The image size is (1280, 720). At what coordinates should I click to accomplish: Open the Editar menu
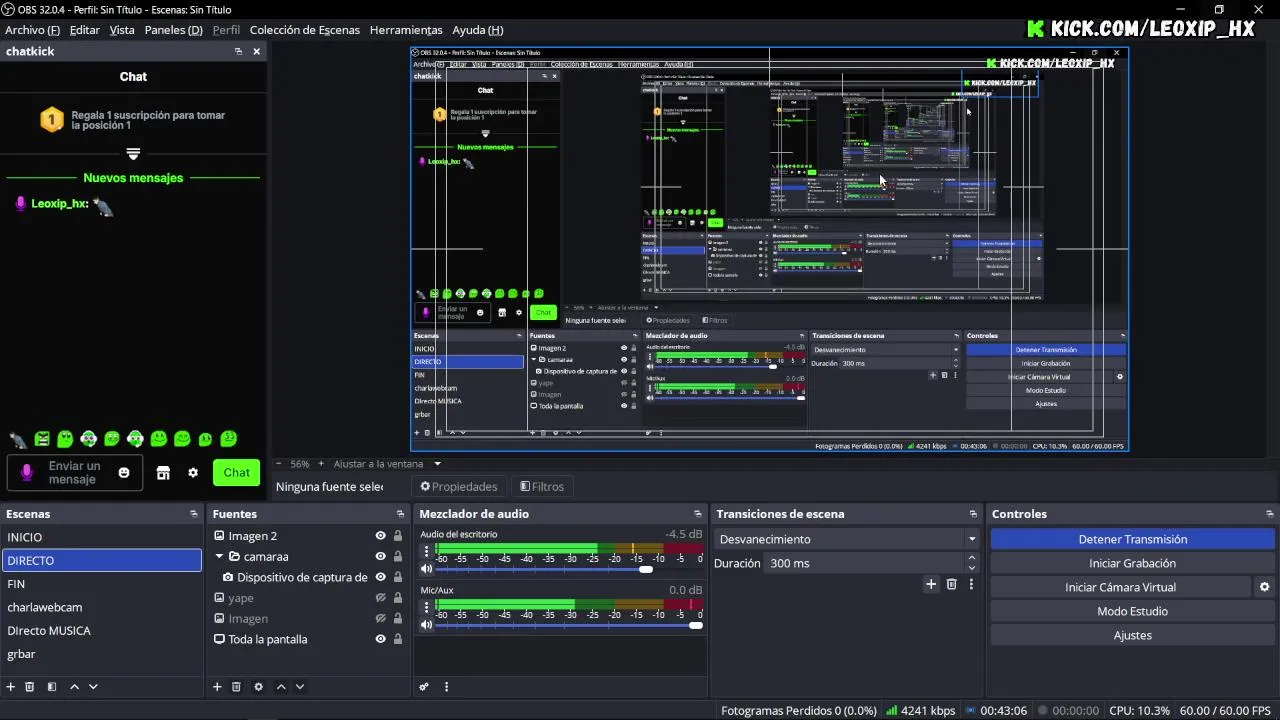point(84,30)
